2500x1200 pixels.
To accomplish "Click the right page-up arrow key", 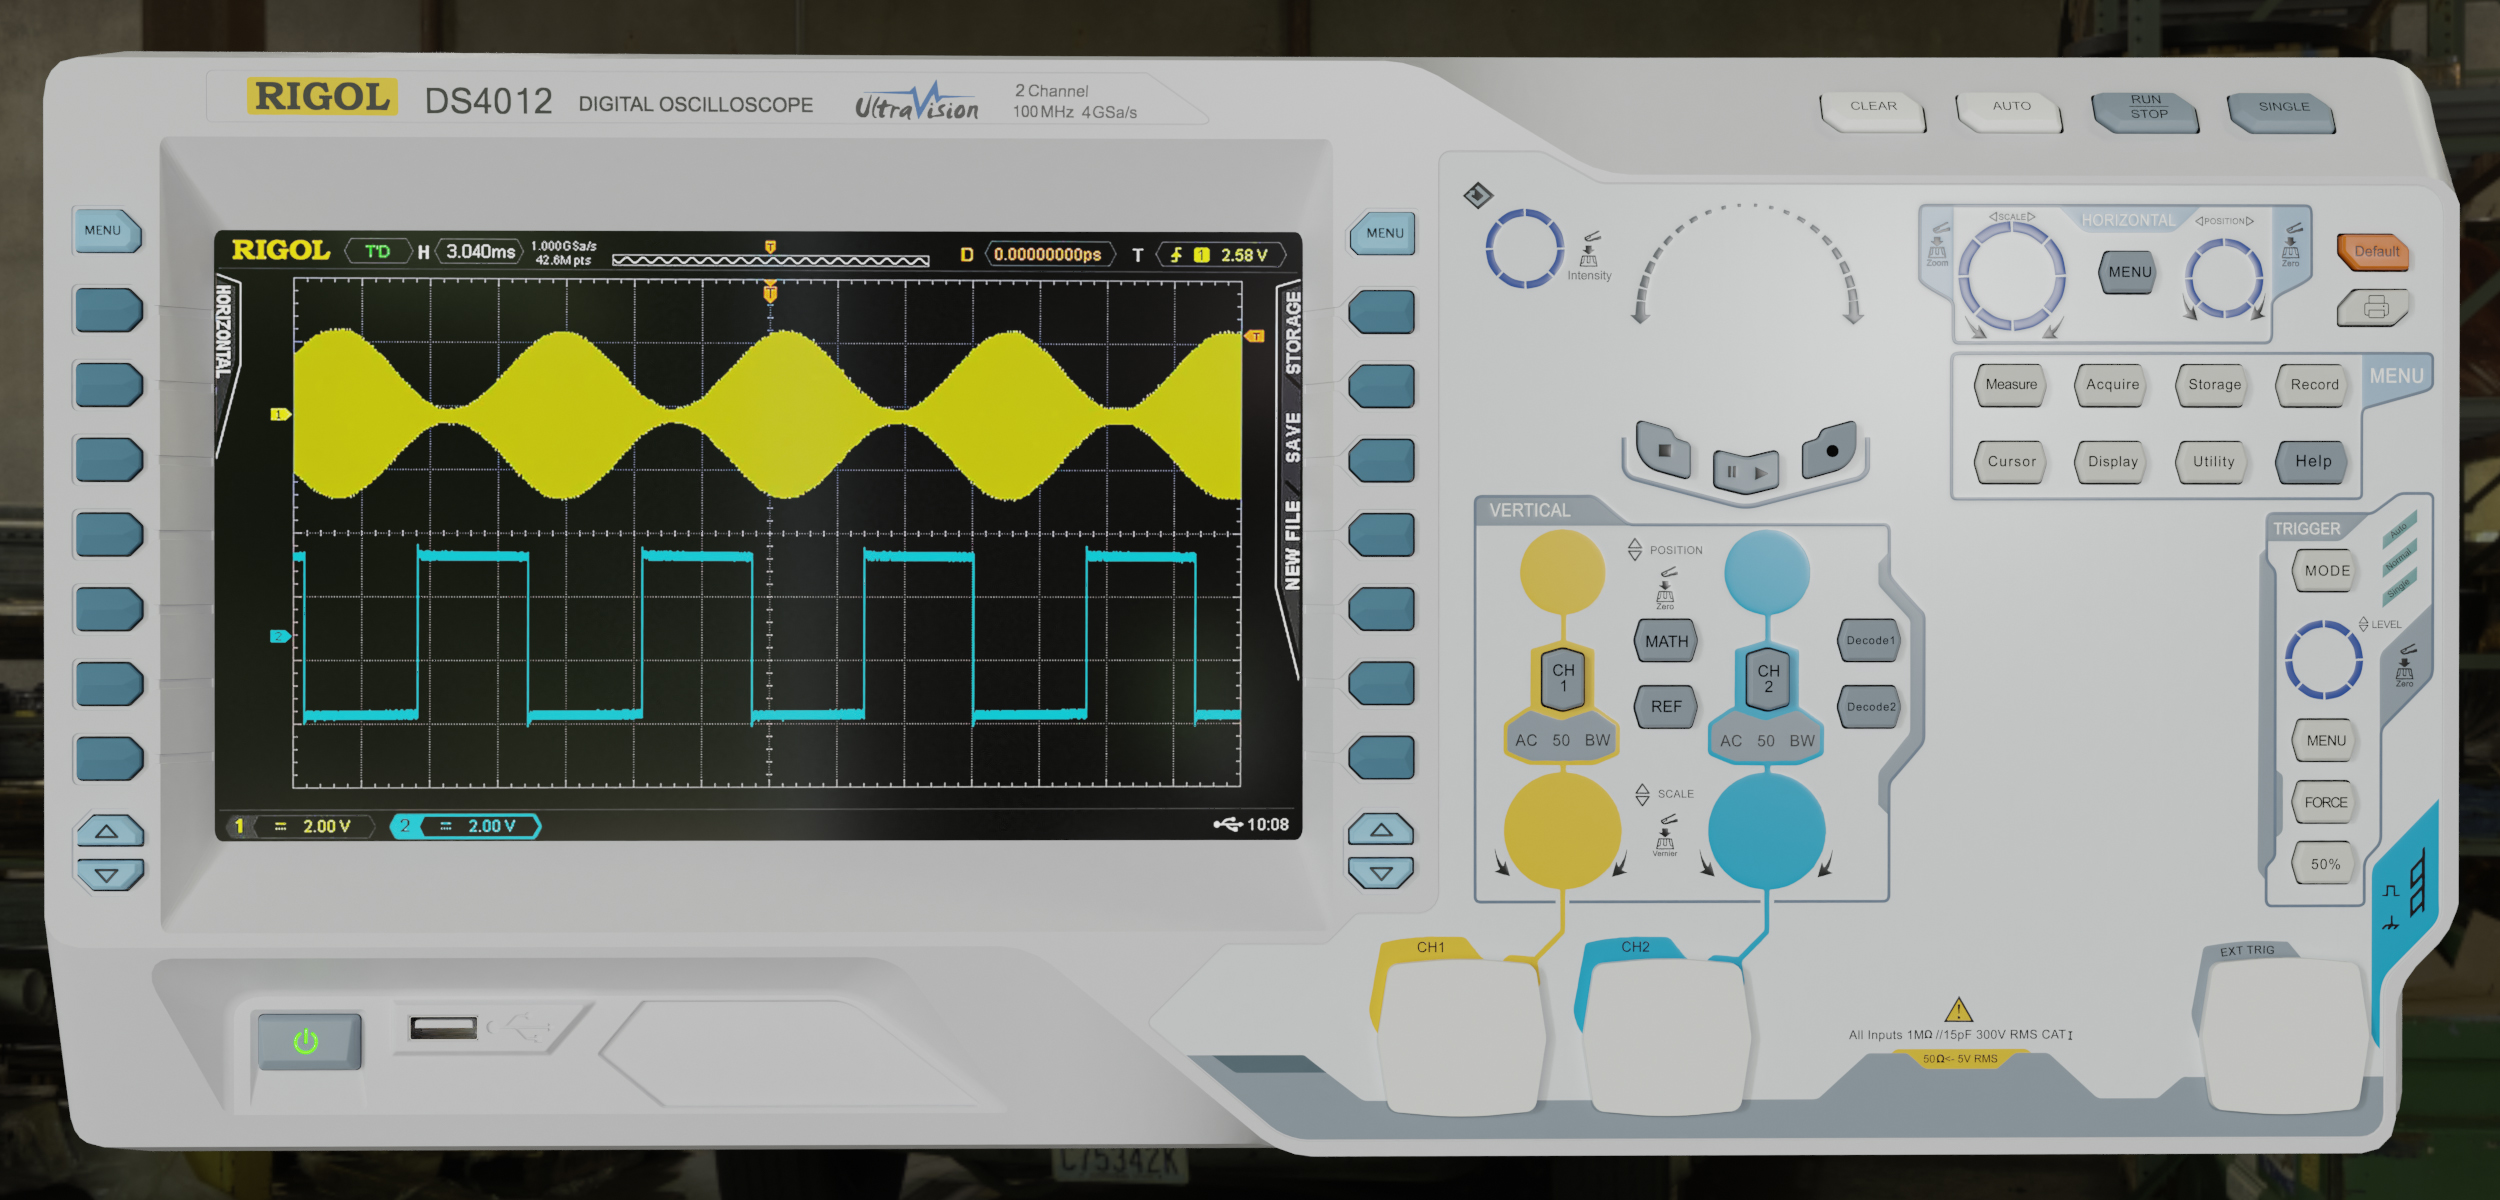I will [x=1382, y=830].
